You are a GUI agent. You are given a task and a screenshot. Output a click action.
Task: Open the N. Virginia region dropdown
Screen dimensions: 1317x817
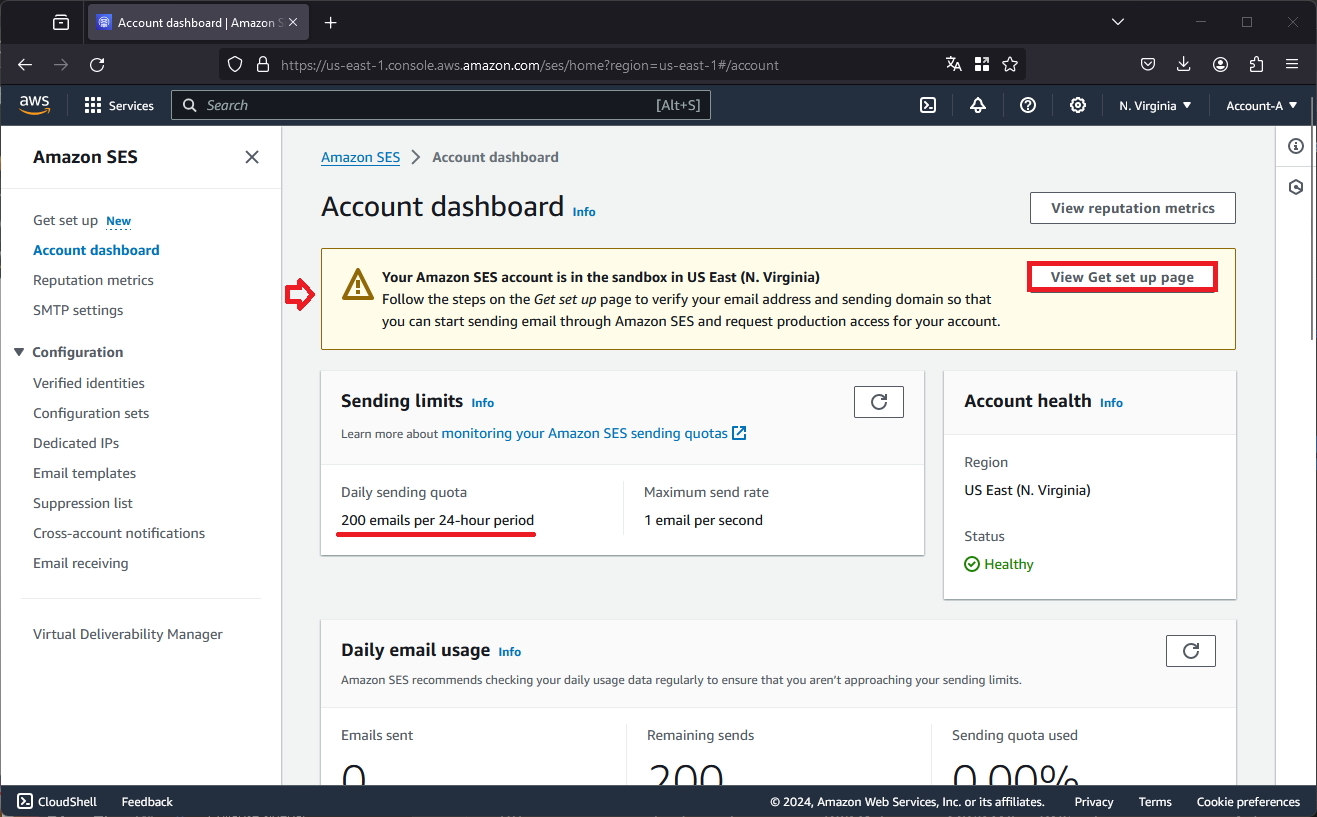[x=1155, y=105]
